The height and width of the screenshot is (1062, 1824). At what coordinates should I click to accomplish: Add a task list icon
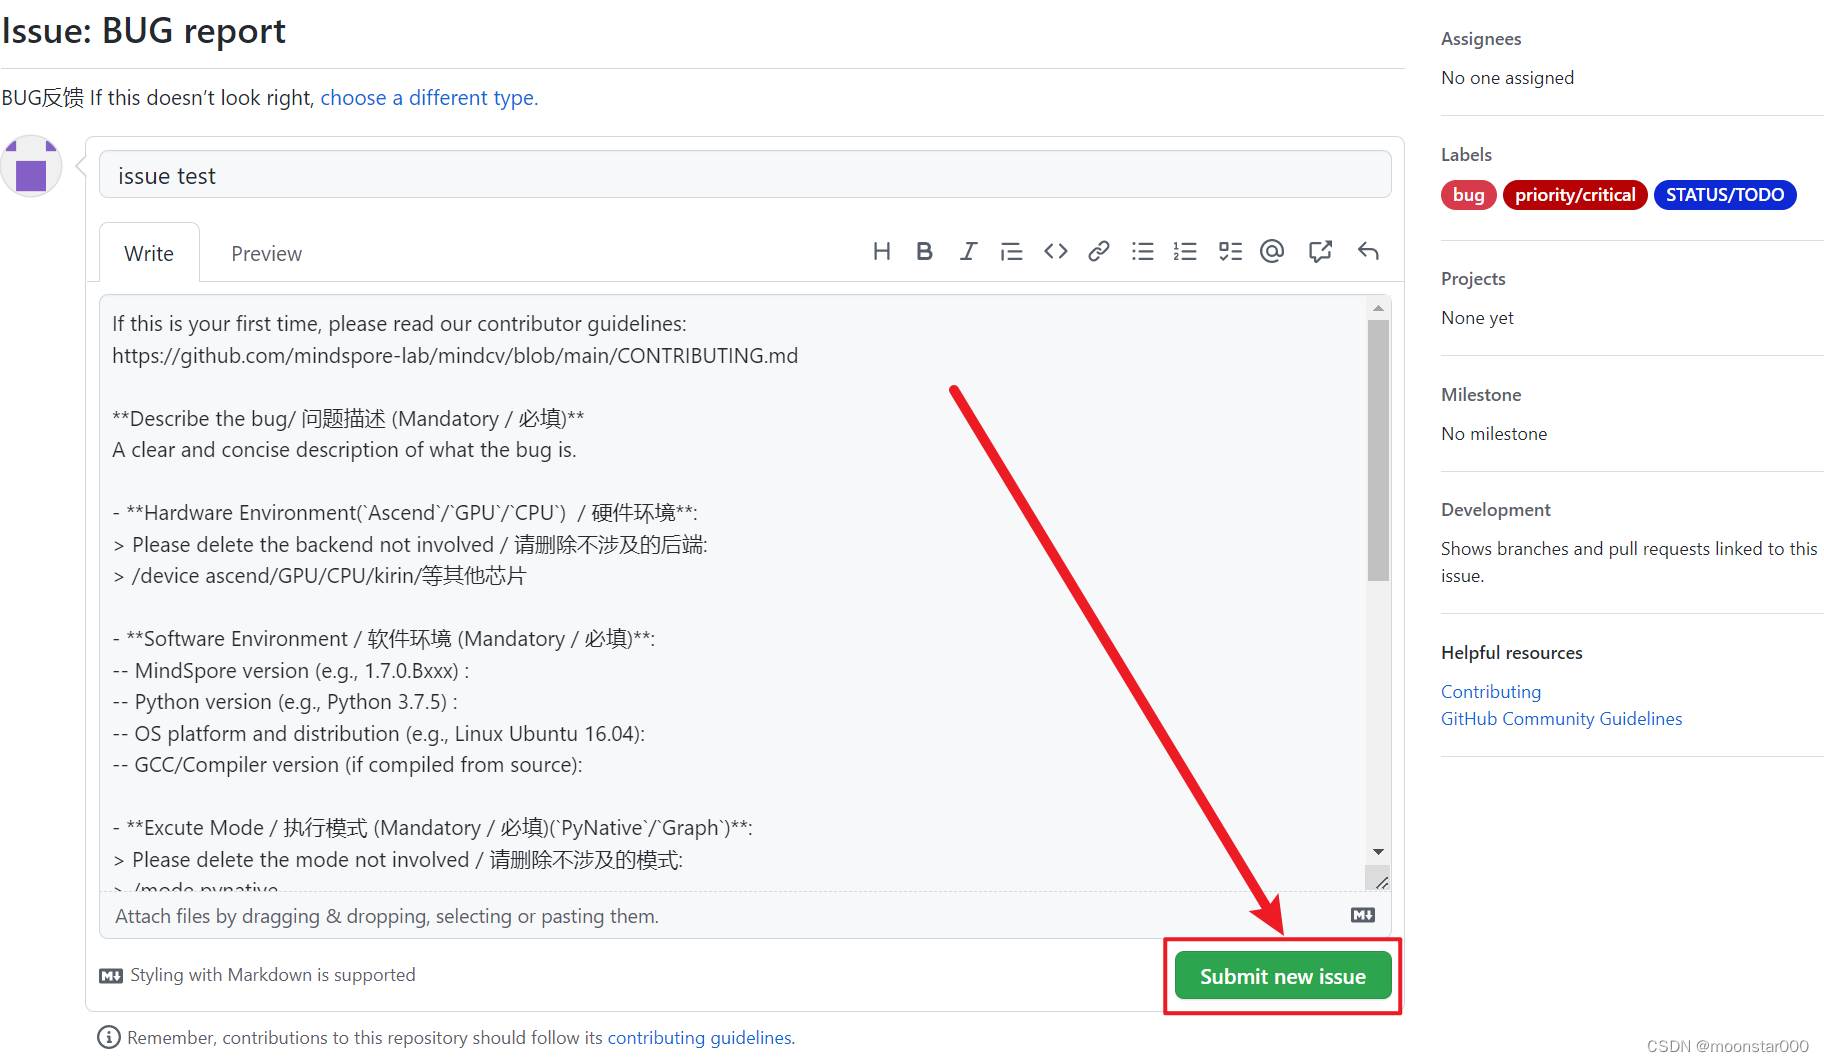pos(1230,251)
